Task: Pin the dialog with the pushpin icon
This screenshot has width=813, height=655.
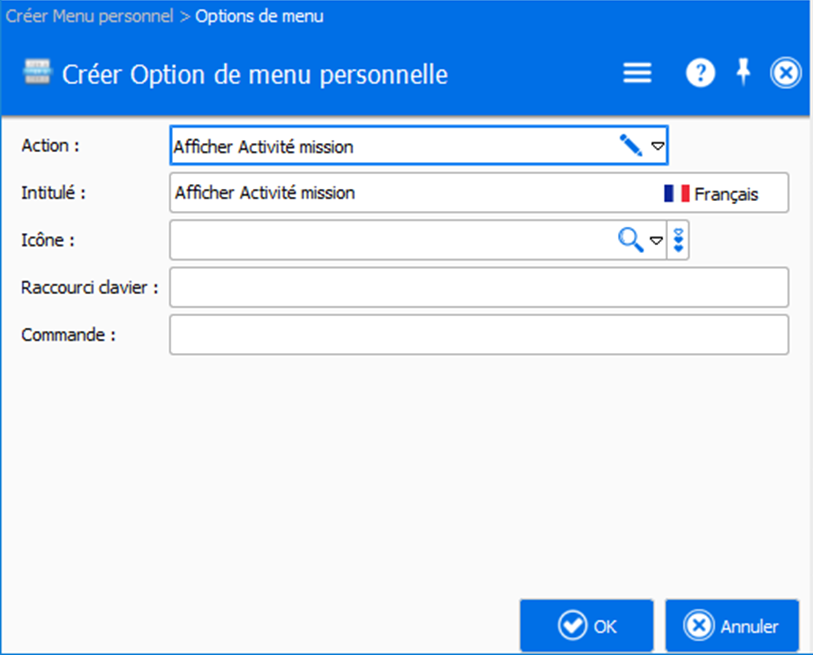Action: pos(743,73)
